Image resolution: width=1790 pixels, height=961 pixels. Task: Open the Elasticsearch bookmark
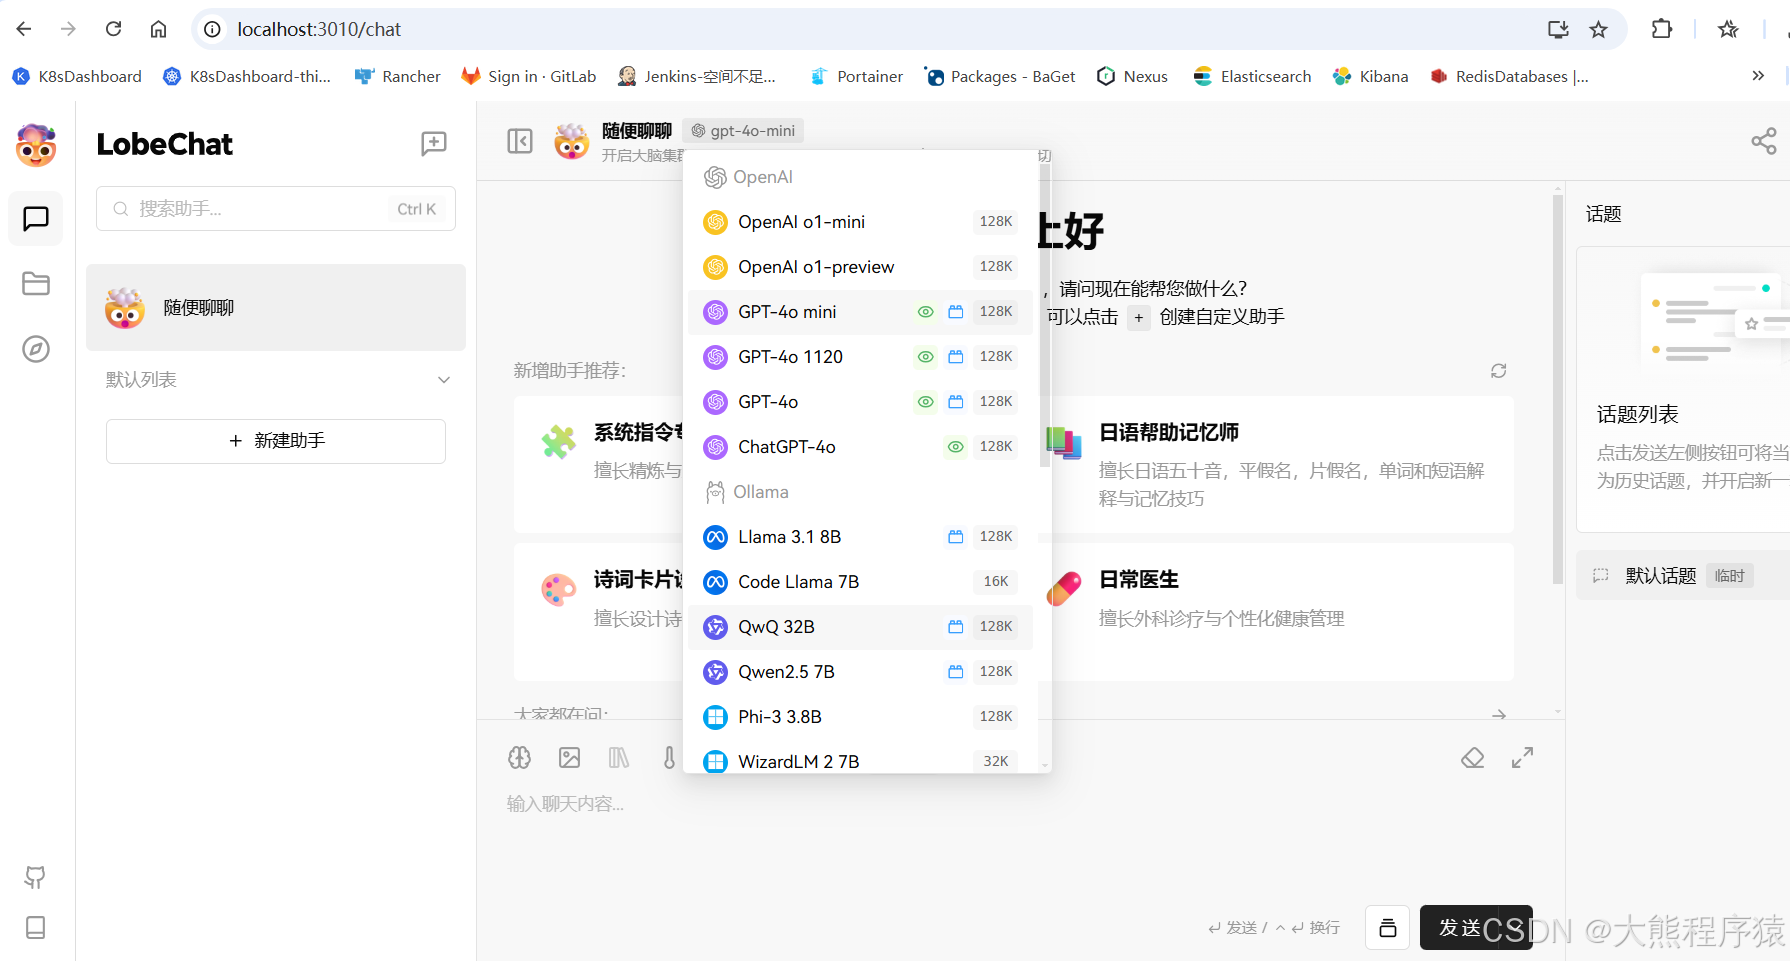point(1252,76)
